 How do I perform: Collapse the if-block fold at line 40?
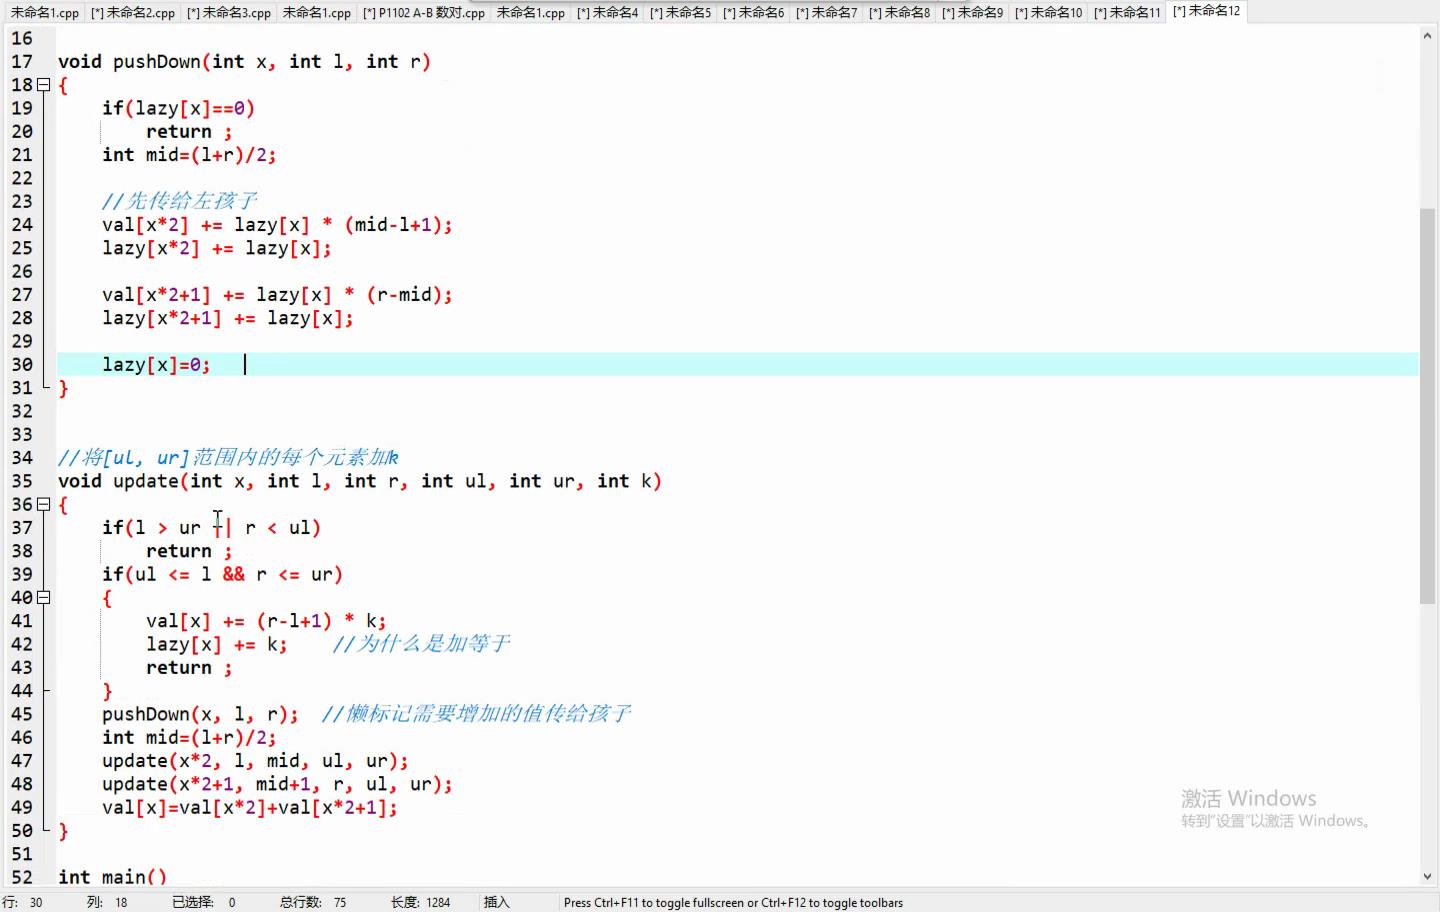tap(44, 598)
